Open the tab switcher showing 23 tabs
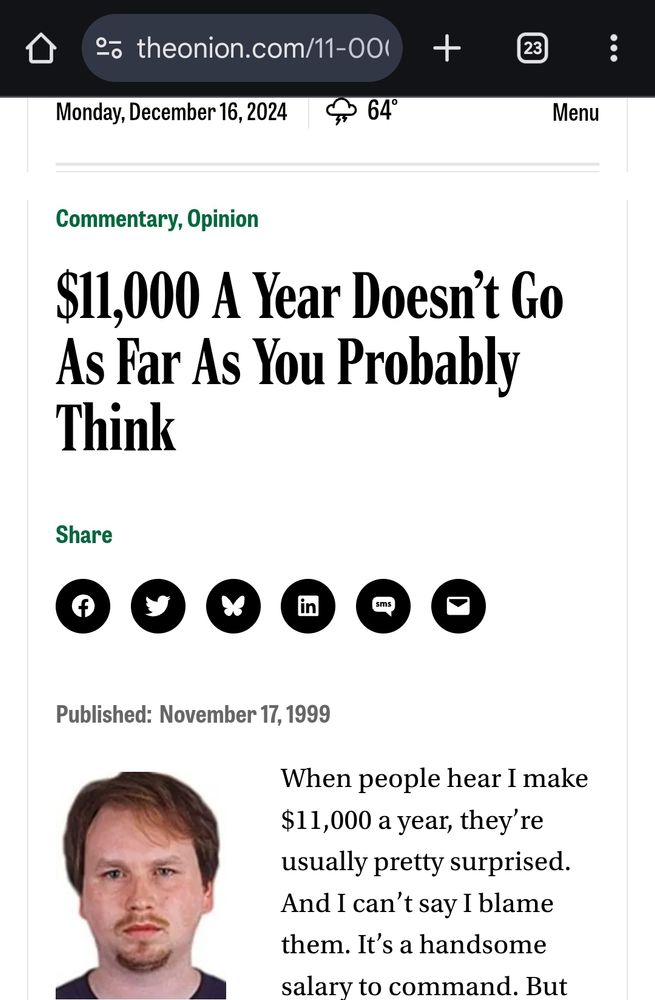Viewport: 655px width, 1000px height. [x=533, y=47]
